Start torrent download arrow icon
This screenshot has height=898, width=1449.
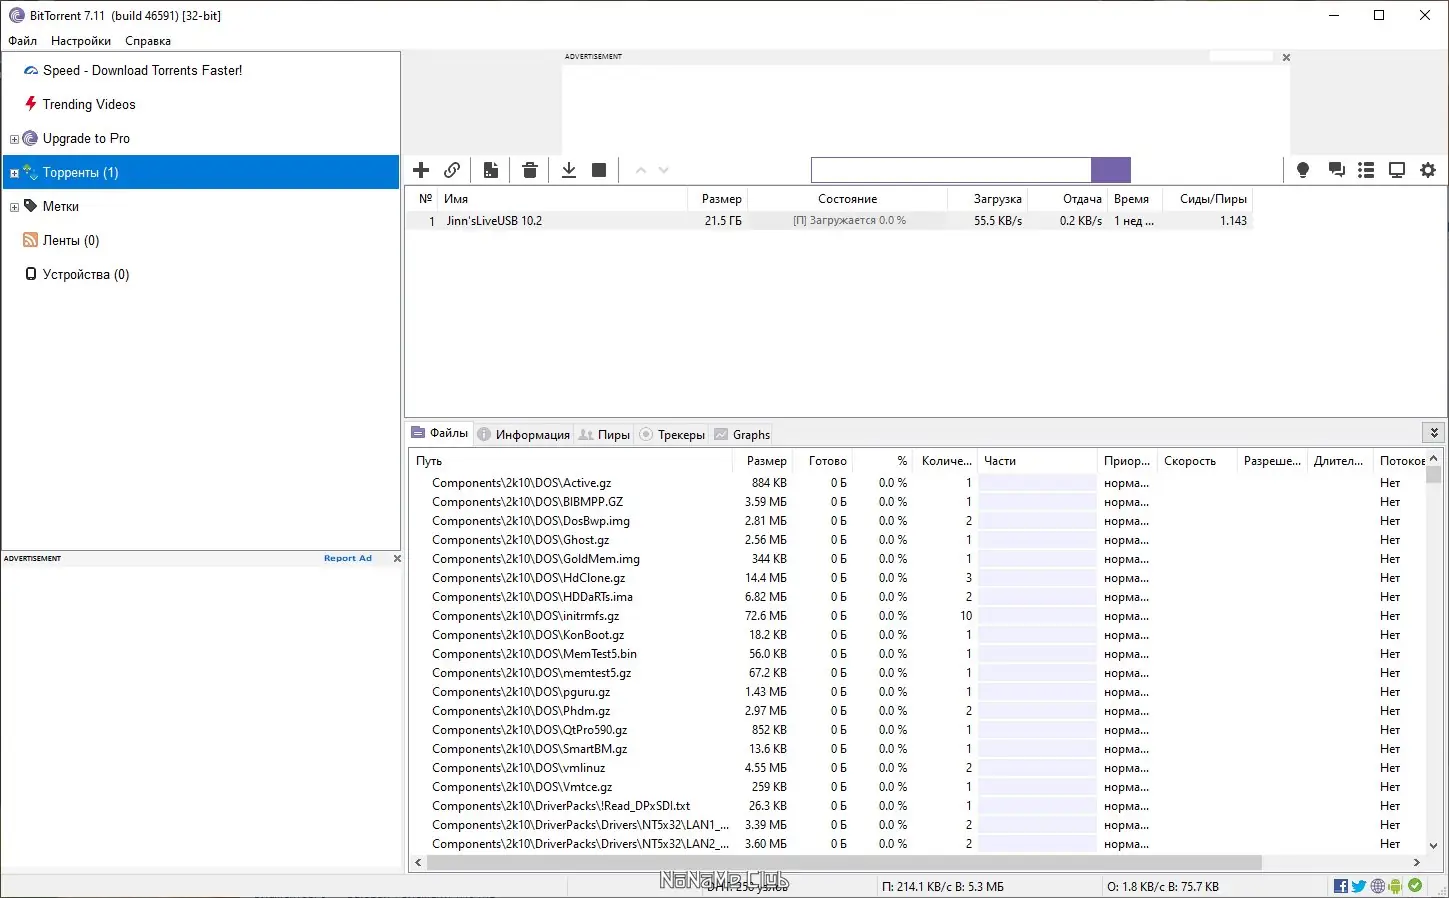[x=569, y=170]
